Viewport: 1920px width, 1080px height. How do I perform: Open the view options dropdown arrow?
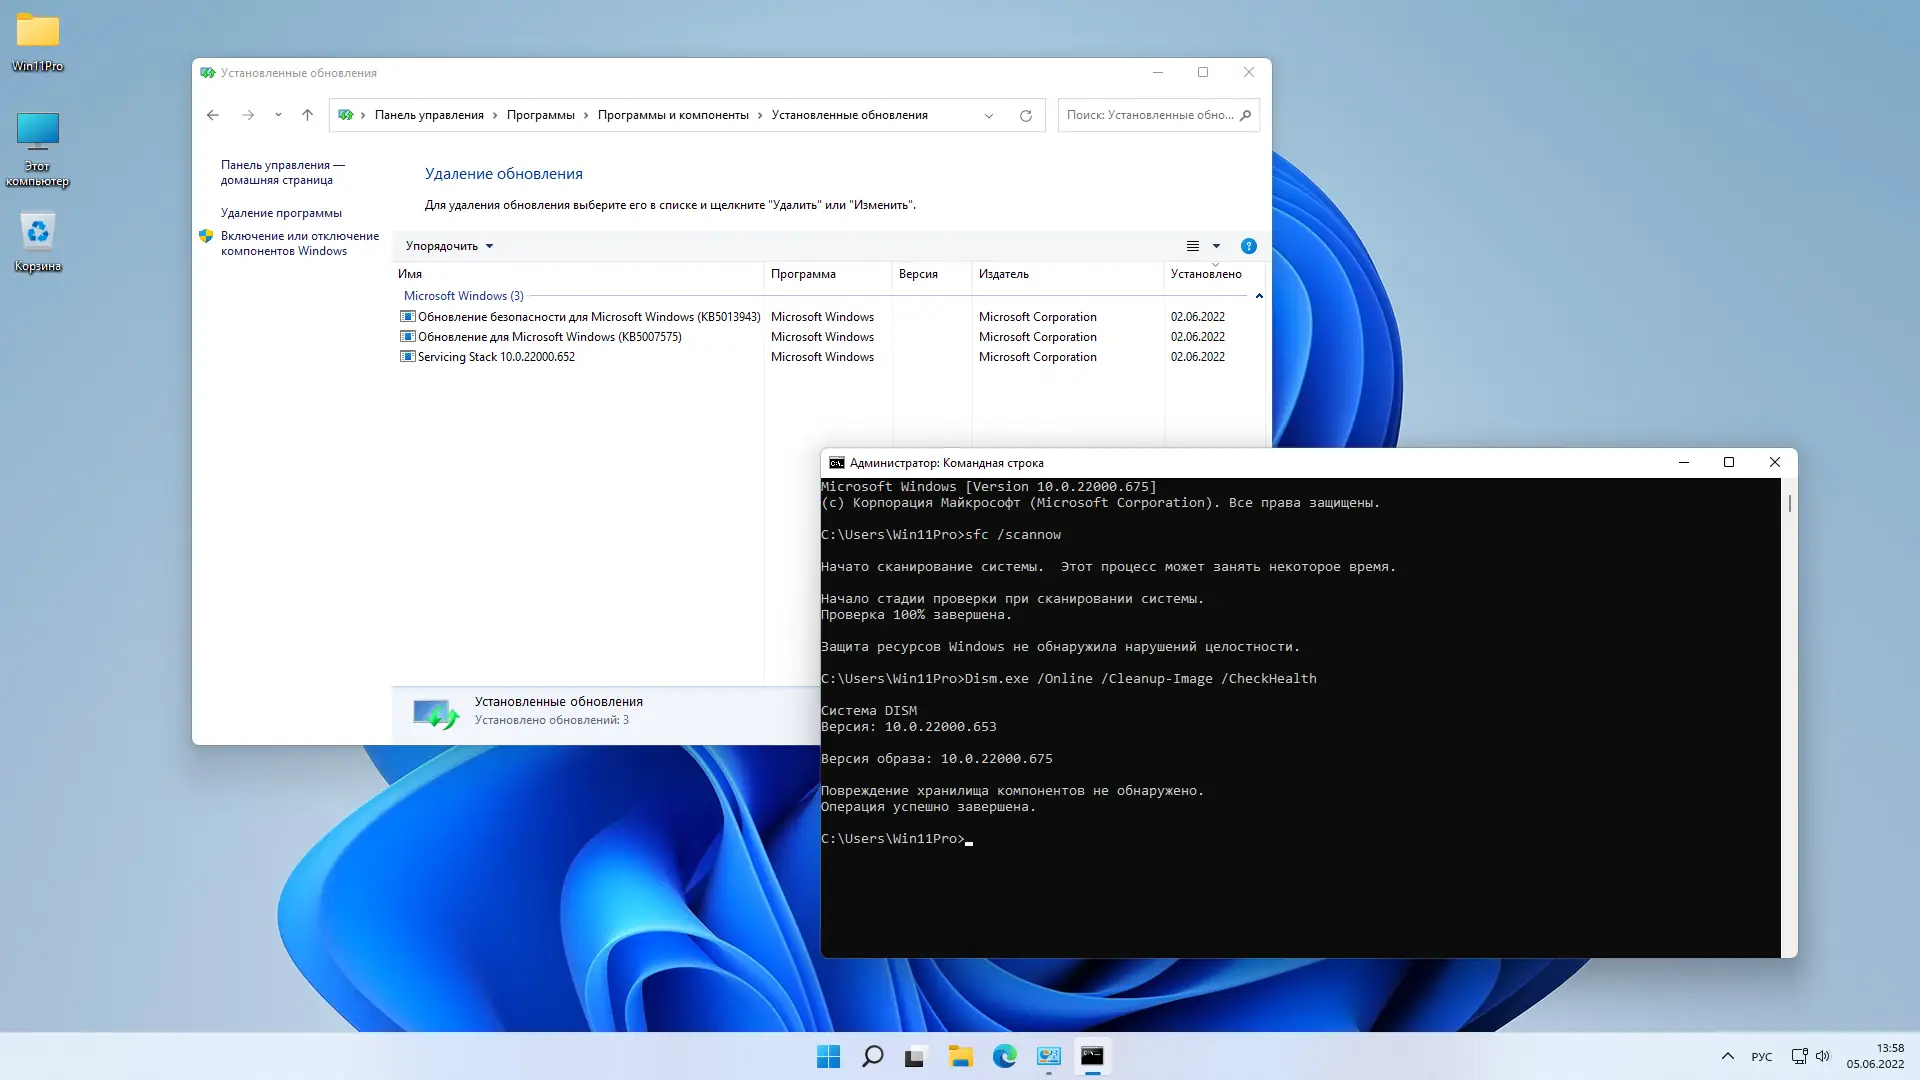tap(1216, 246)
